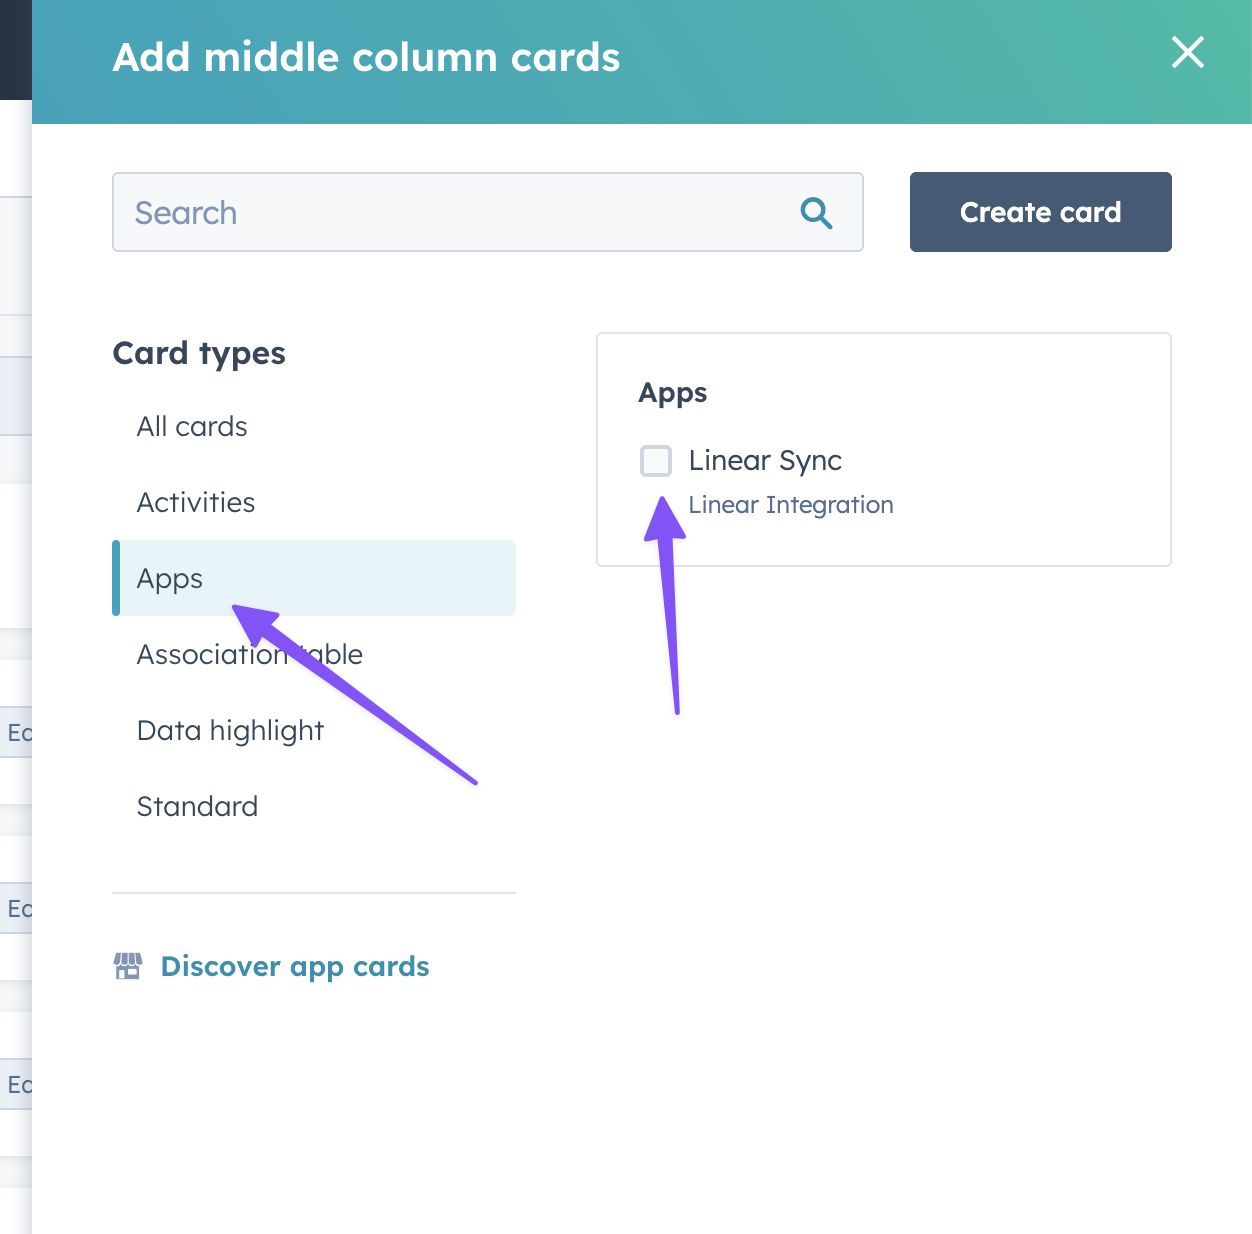Open the Linear Integration link
The width and height of the screenshot is (1252, 1234).
coord(790,505)
